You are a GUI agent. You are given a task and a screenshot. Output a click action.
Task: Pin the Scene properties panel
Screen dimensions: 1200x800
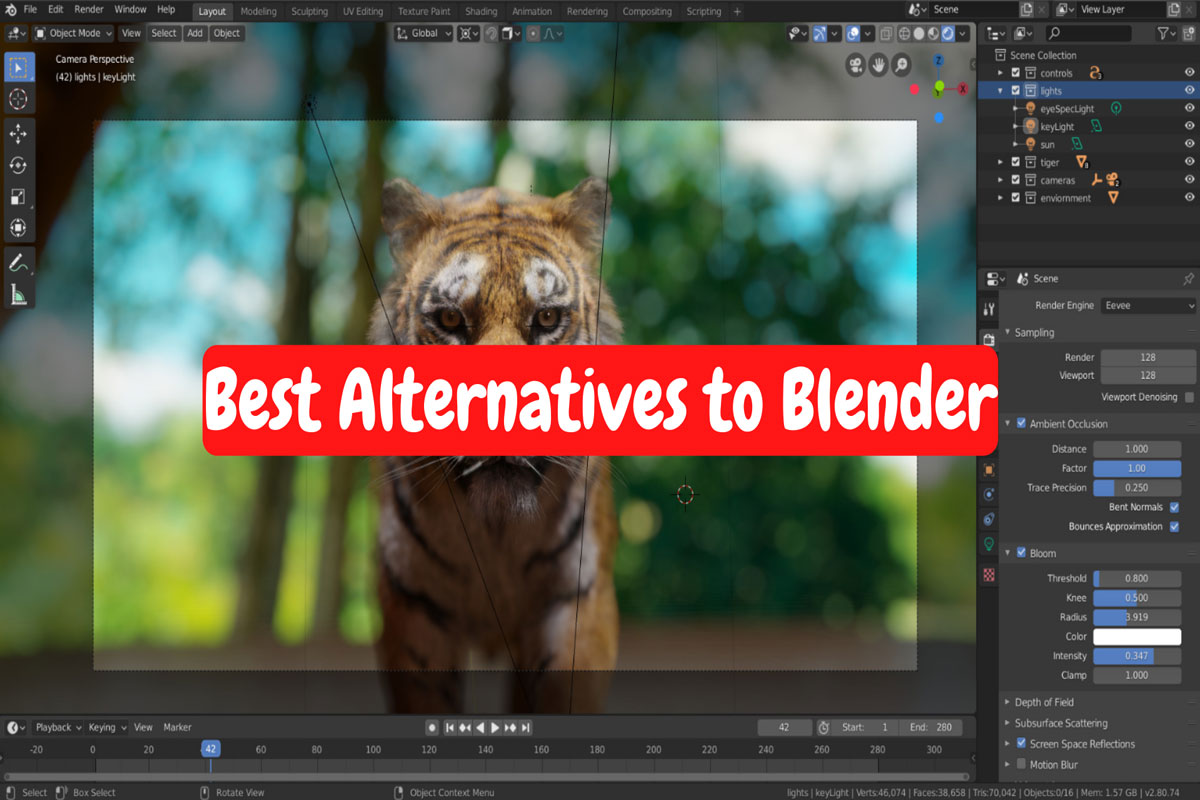1188,279
